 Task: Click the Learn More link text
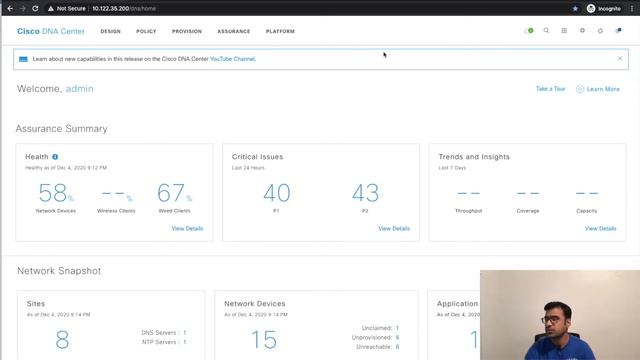click(x=603, y=89)
